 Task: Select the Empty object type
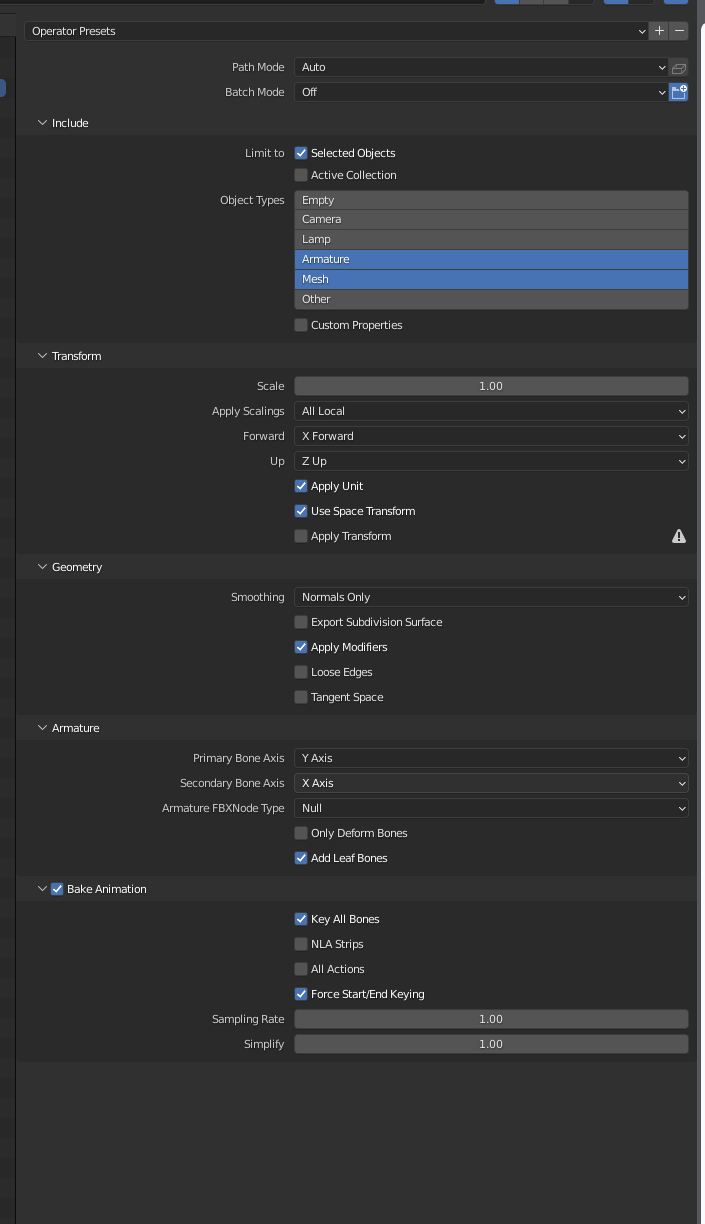491,200
